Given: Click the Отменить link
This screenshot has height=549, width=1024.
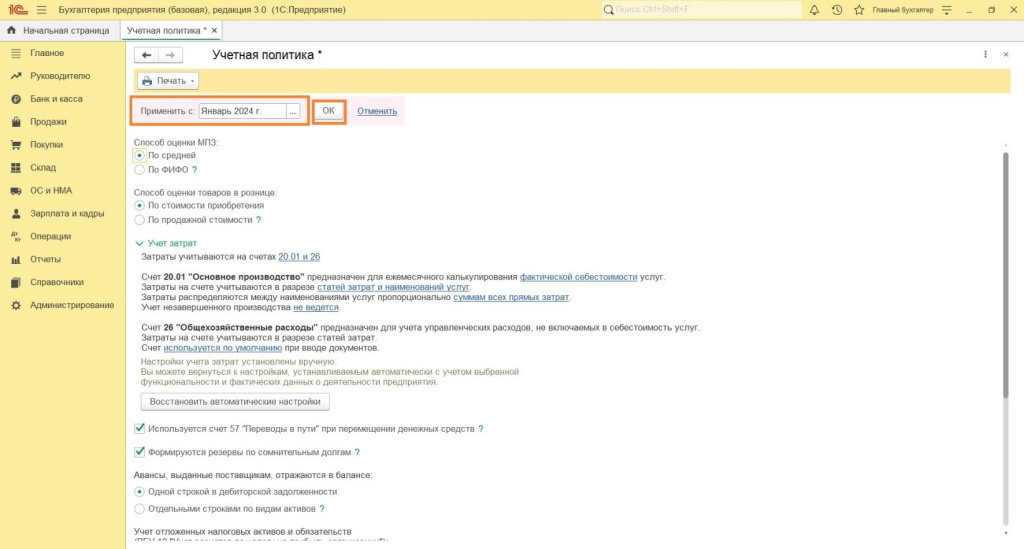Looking at the screenshot, I should (377, 111).
